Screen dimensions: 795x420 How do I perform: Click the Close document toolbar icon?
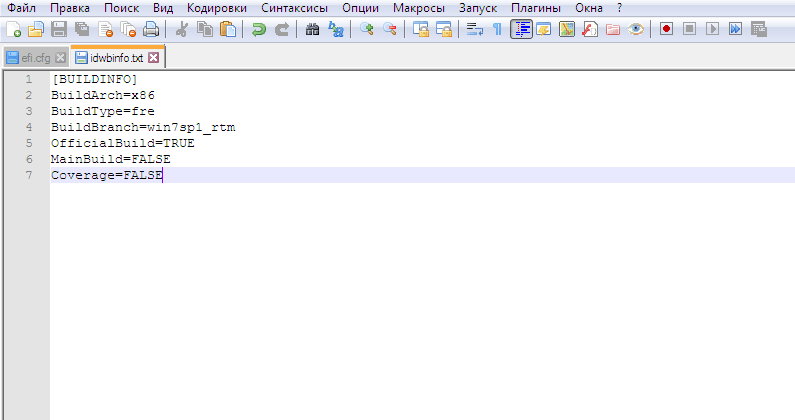105,29
